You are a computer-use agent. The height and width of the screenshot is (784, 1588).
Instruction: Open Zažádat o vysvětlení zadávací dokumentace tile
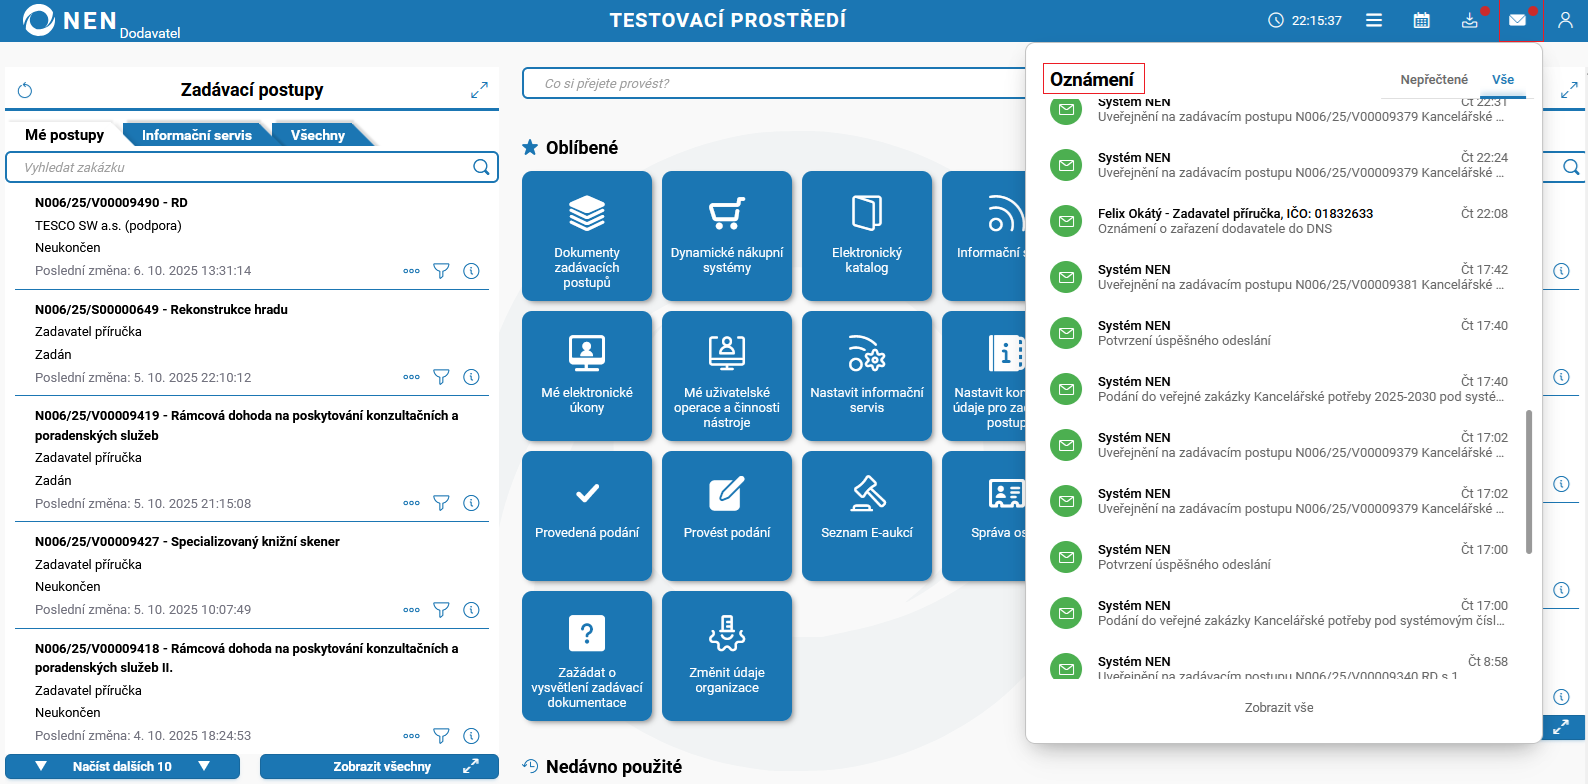(587, 656)
